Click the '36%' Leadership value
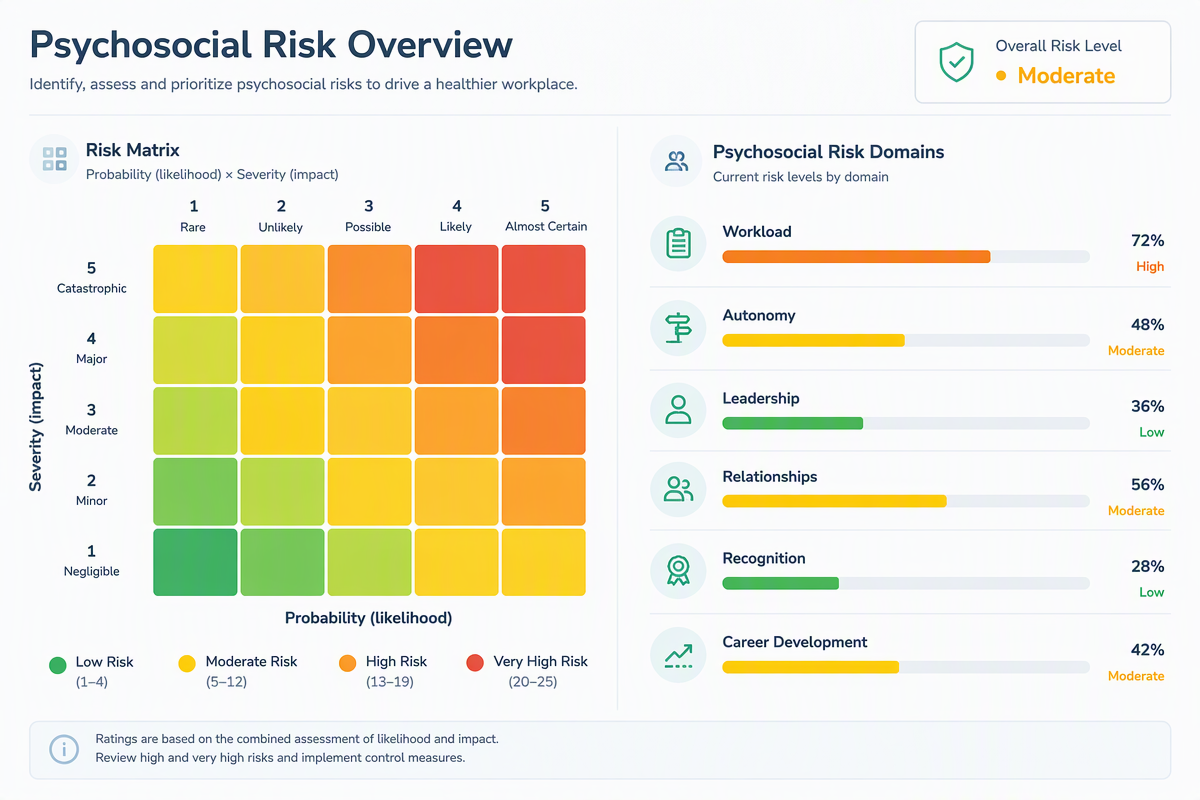The width and height of the screenshot is (1200, 800). tap(1148, 407)
